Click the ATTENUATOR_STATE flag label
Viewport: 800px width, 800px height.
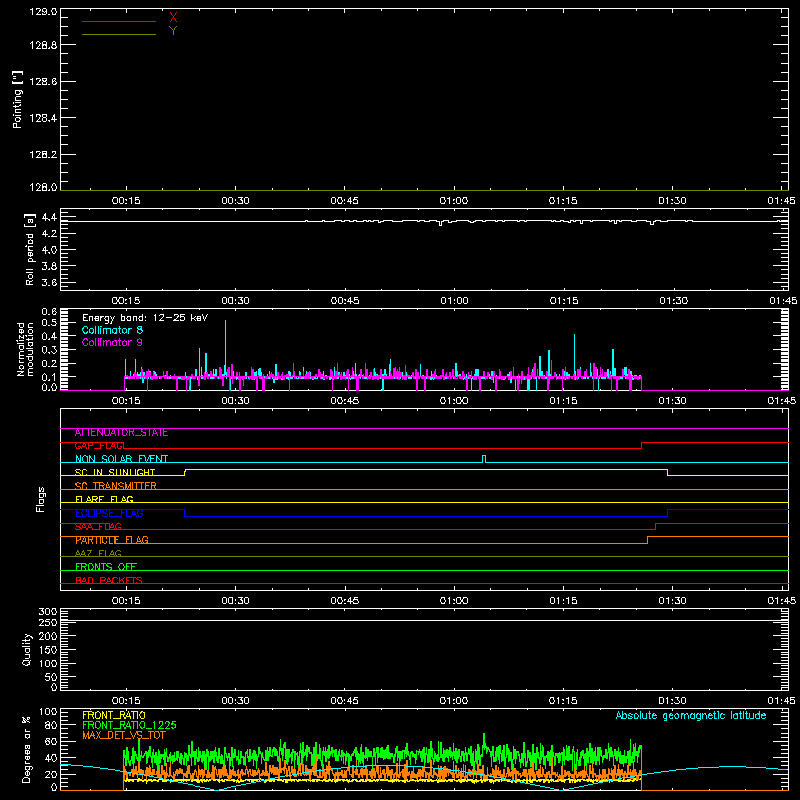[x=121, y=433]
